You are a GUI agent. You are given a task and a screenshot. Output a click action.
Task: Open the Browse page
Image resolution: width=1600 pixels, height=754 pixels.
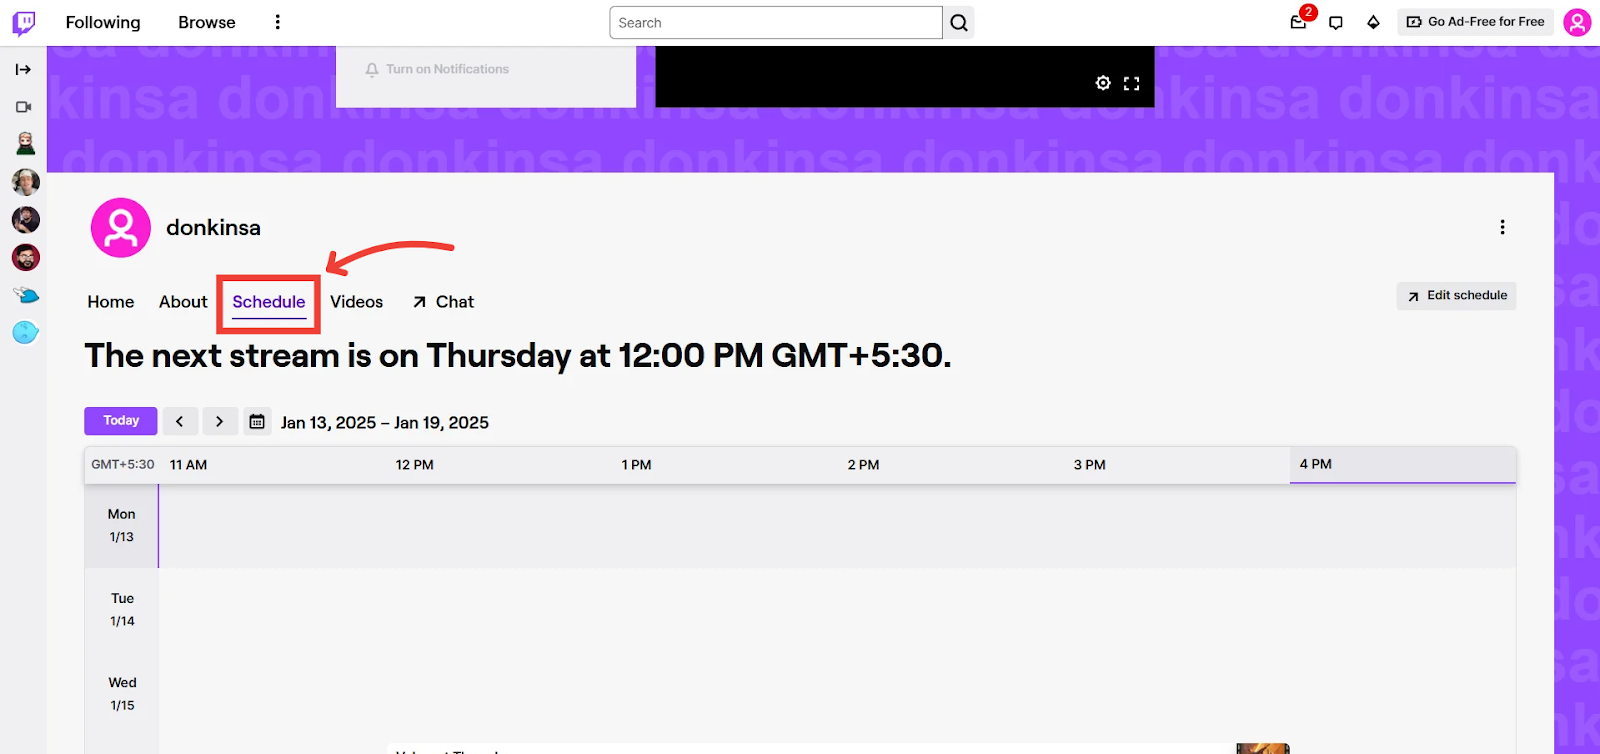pos(207,23)
